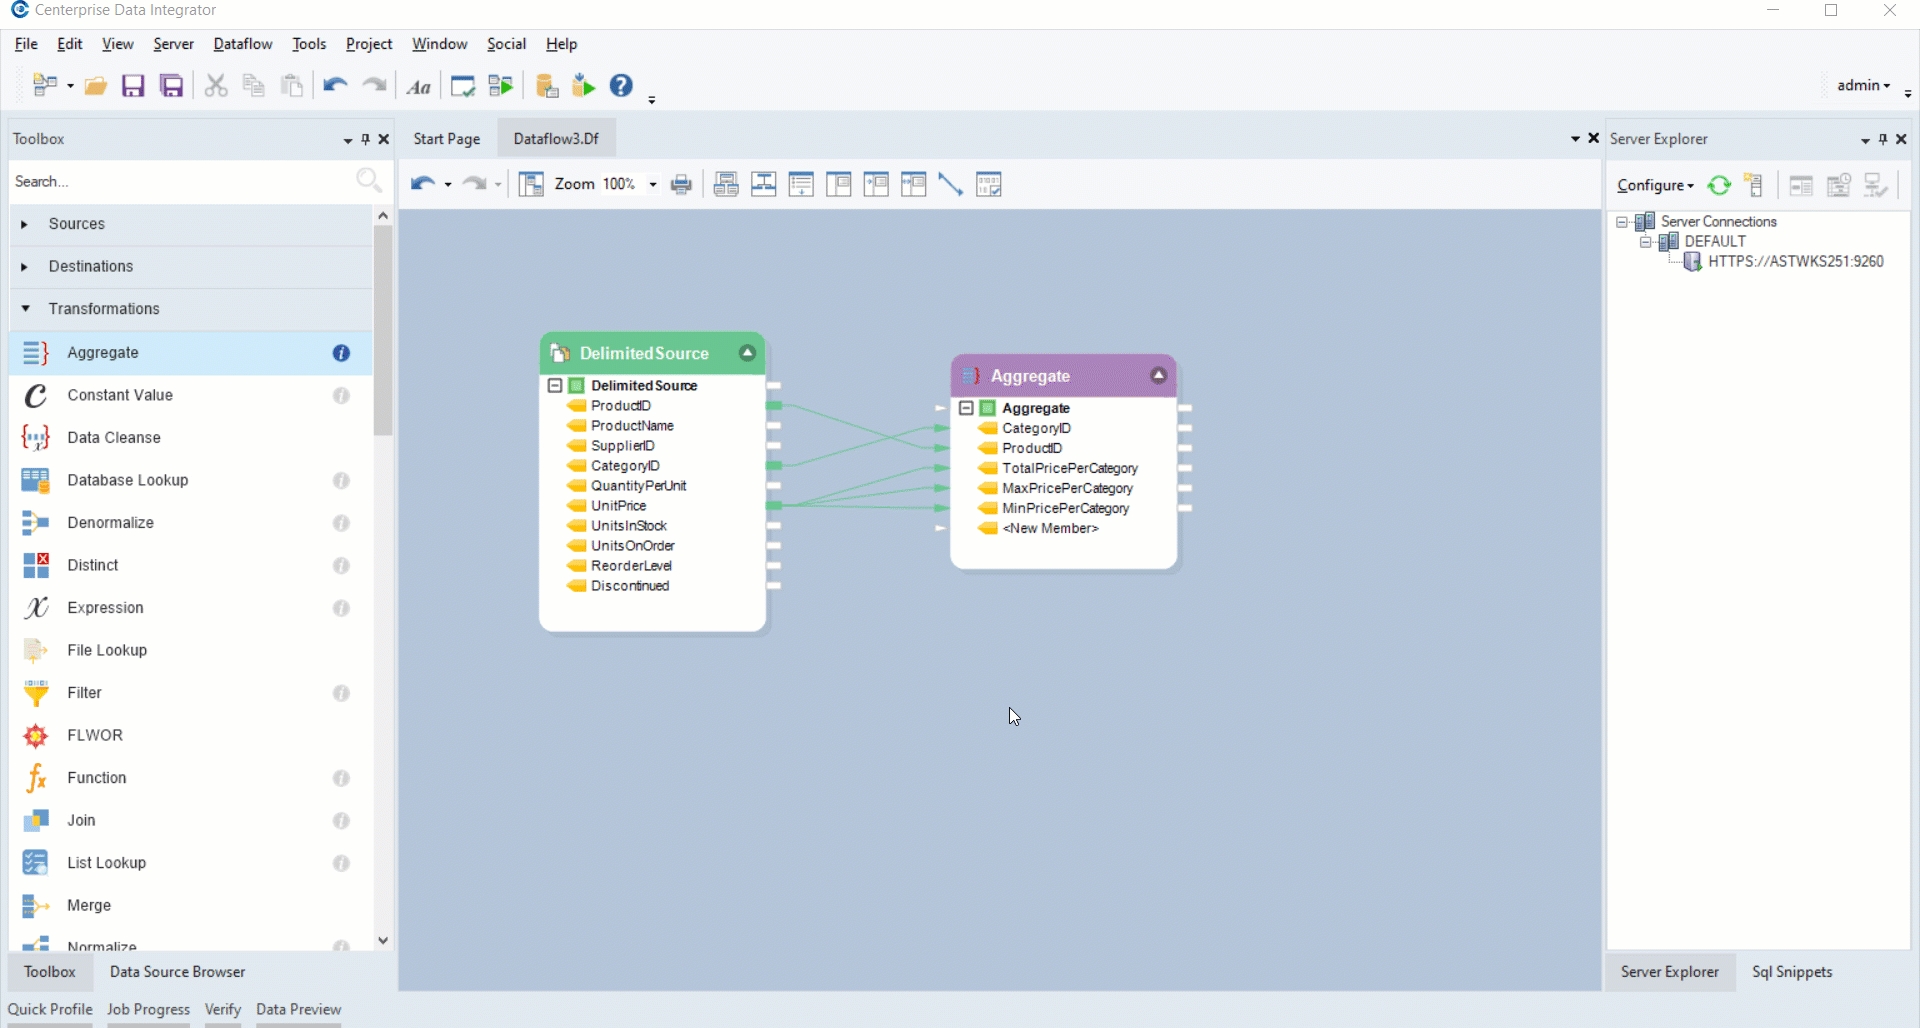Collapse the Aggregate object box
1920x1028 pixels.
[x=1158, y=376]
